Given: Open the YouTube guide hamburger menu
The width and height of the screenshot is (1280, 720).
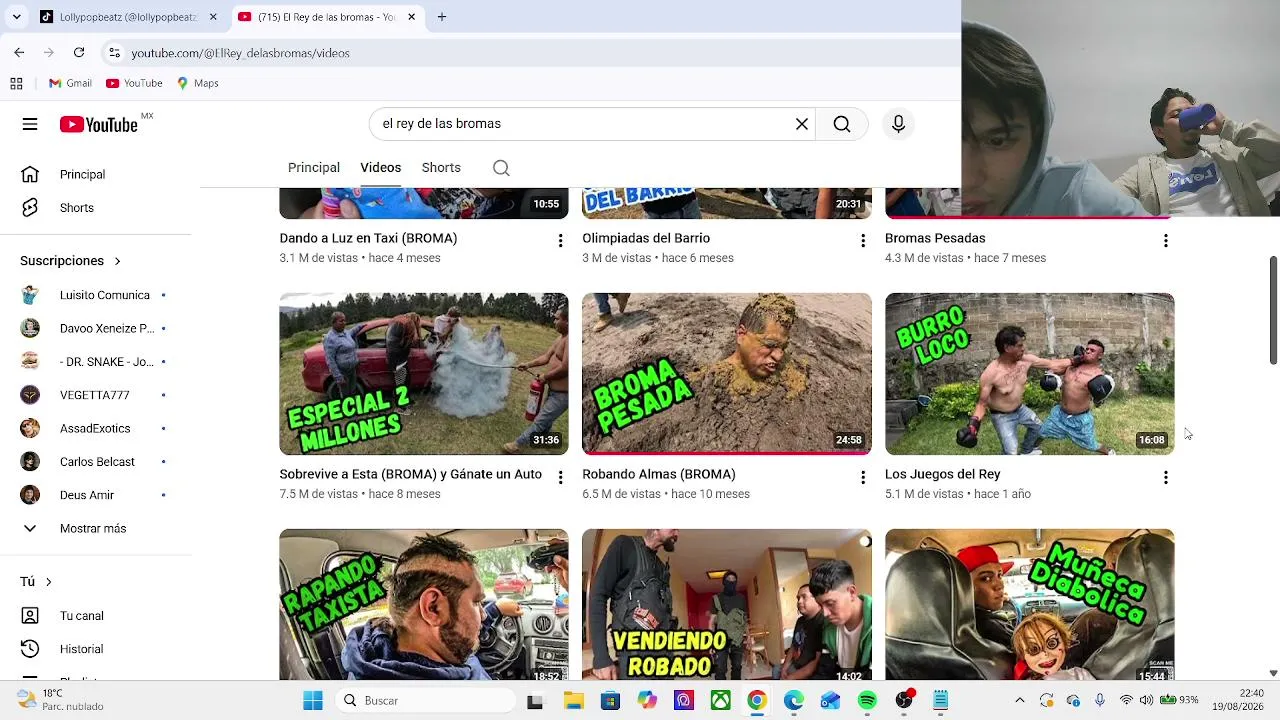Looking at the screenshot, I should tap(30, 124).
